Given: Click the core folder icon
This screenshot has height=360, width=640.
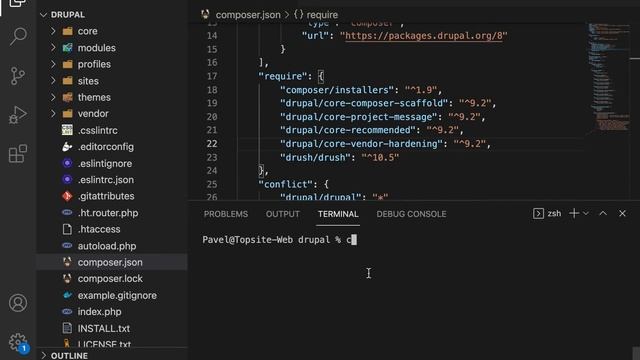Looking at the screenshot, I should tap(67, 31).
